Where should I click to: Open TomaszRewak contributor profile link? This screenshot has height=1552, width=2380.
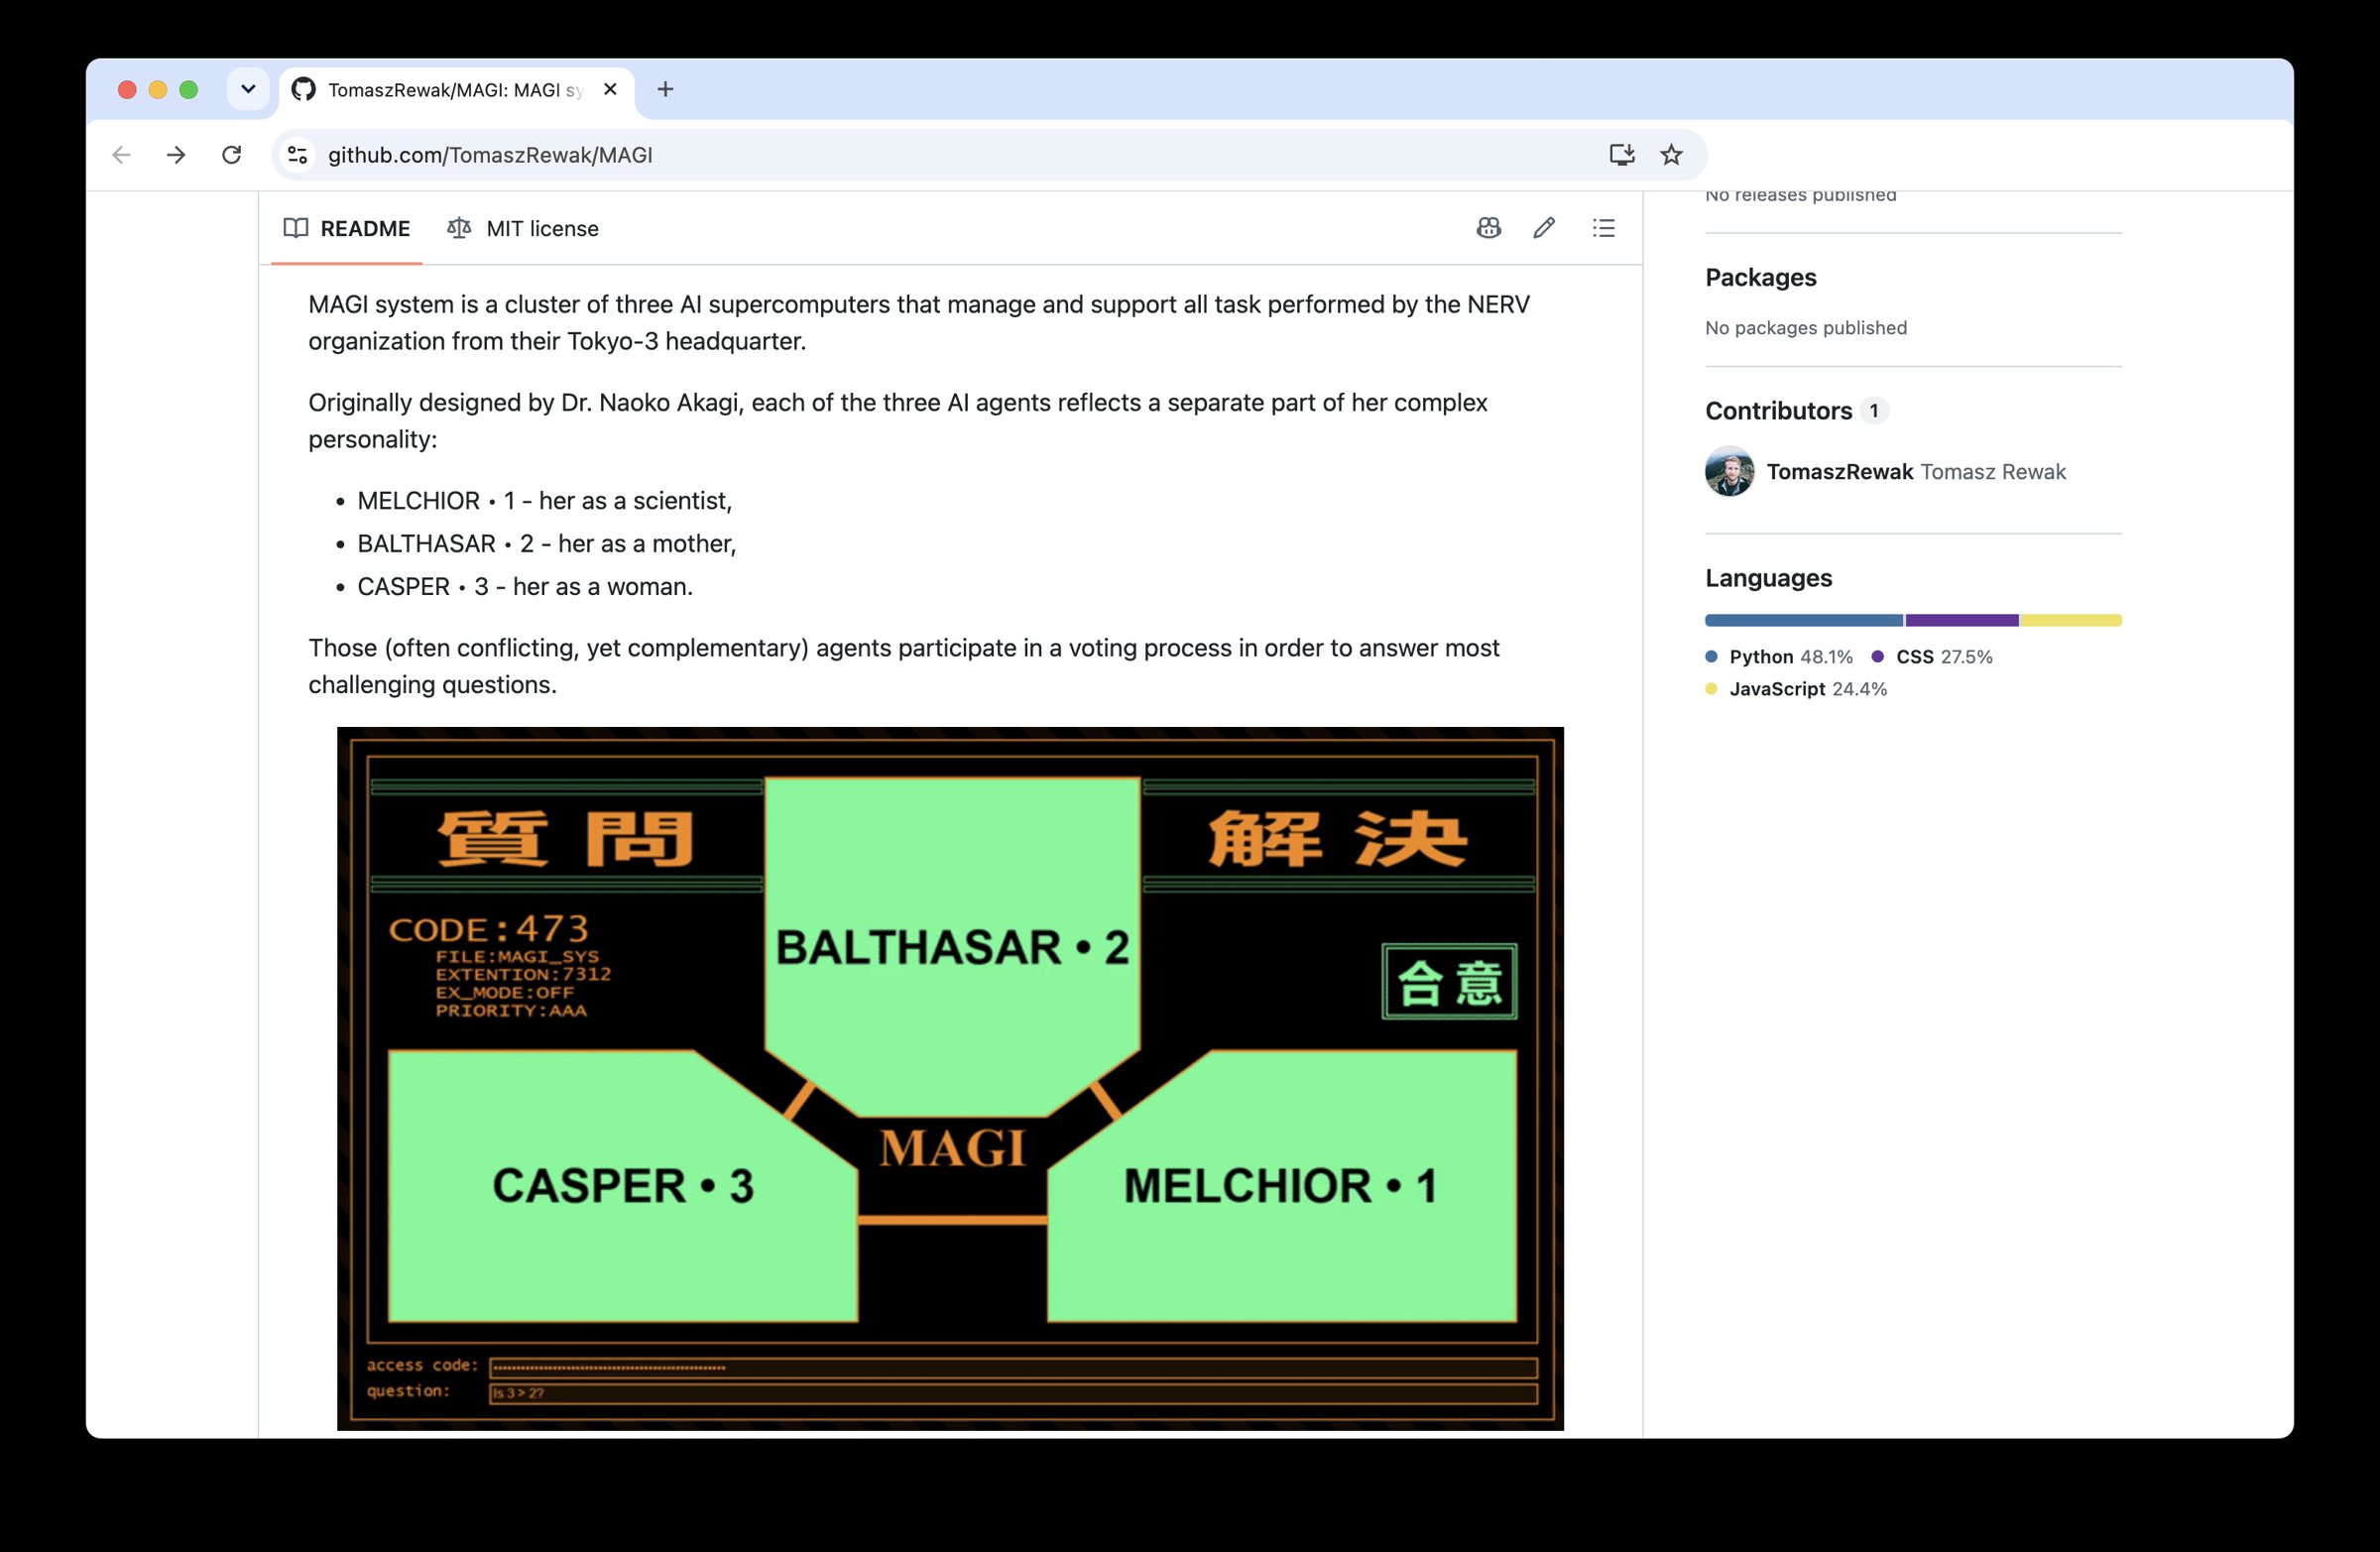tap(1839, 472)
